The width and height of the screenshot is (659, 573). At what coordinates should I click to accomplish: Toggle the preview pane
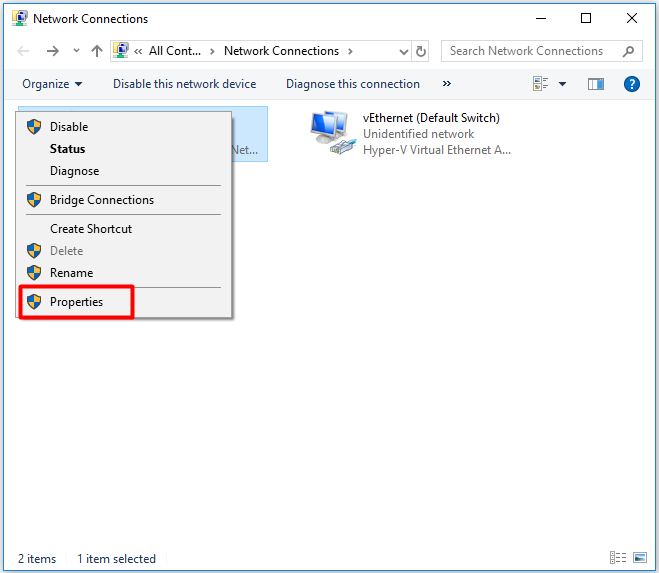(596, 84)
